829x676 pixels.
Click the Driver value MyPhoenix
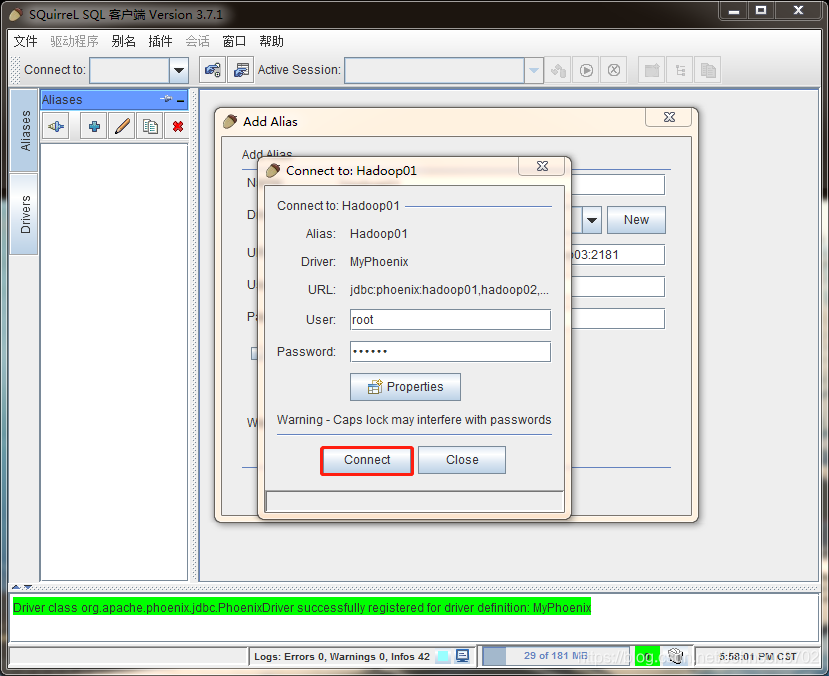[379, 262]
